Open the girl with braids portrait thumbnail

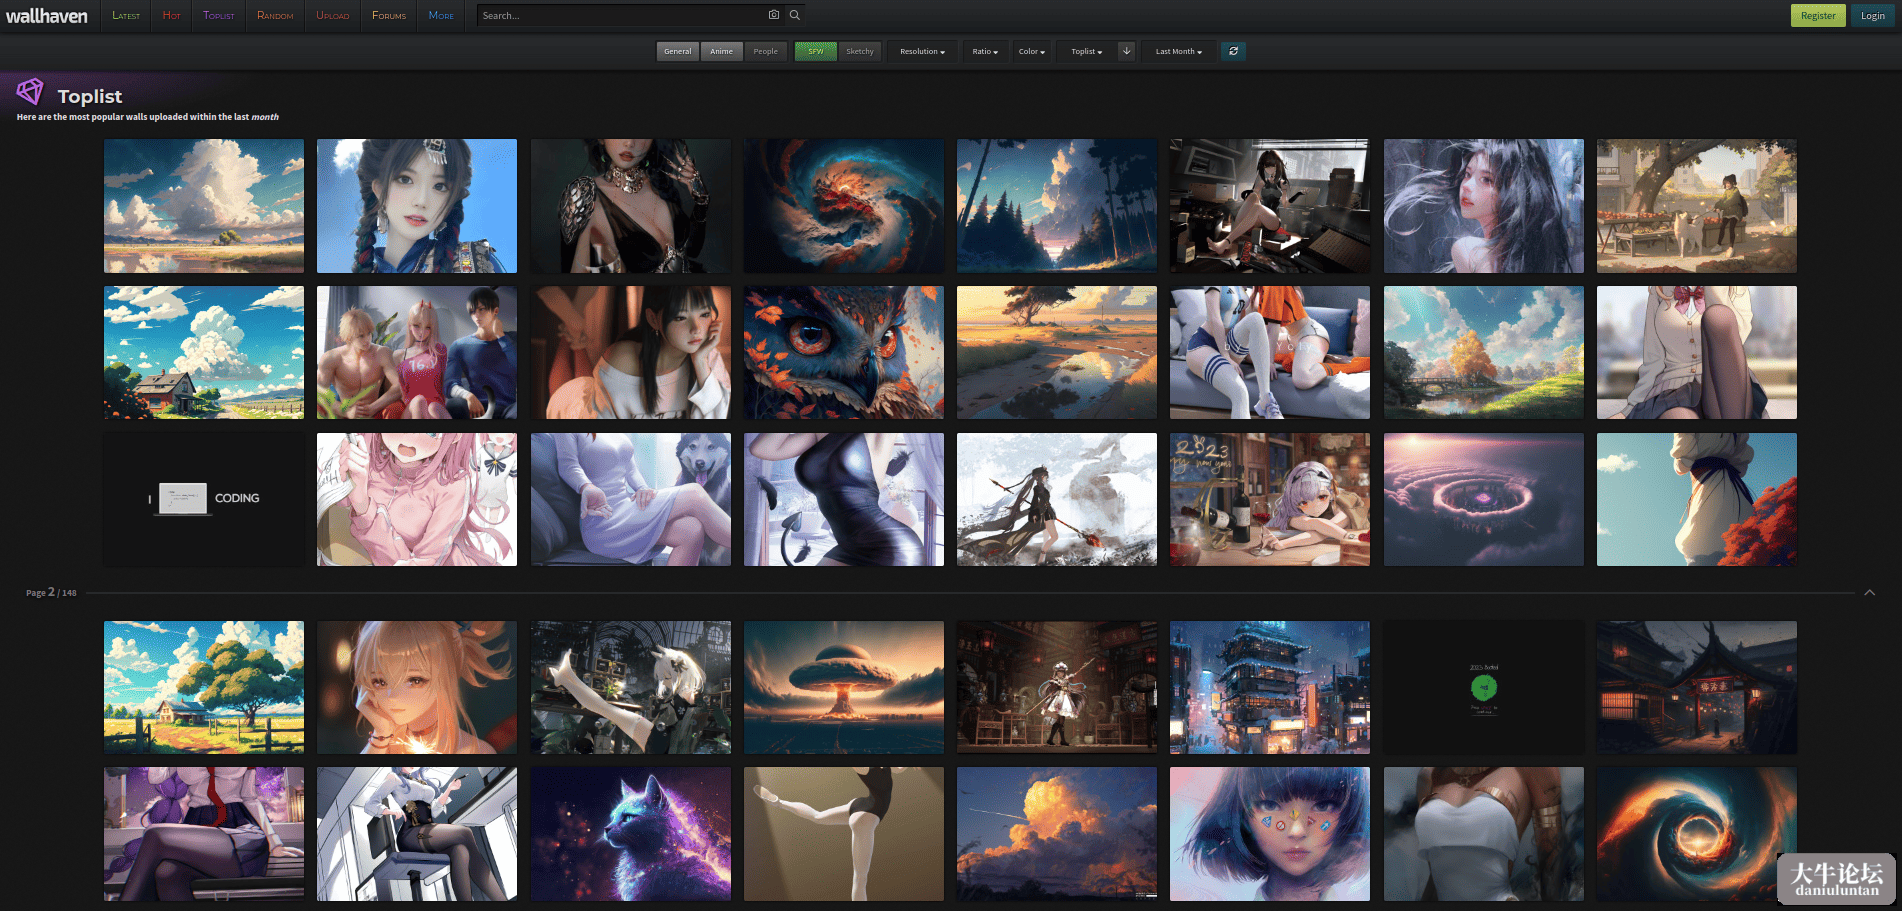click(417, 206)
